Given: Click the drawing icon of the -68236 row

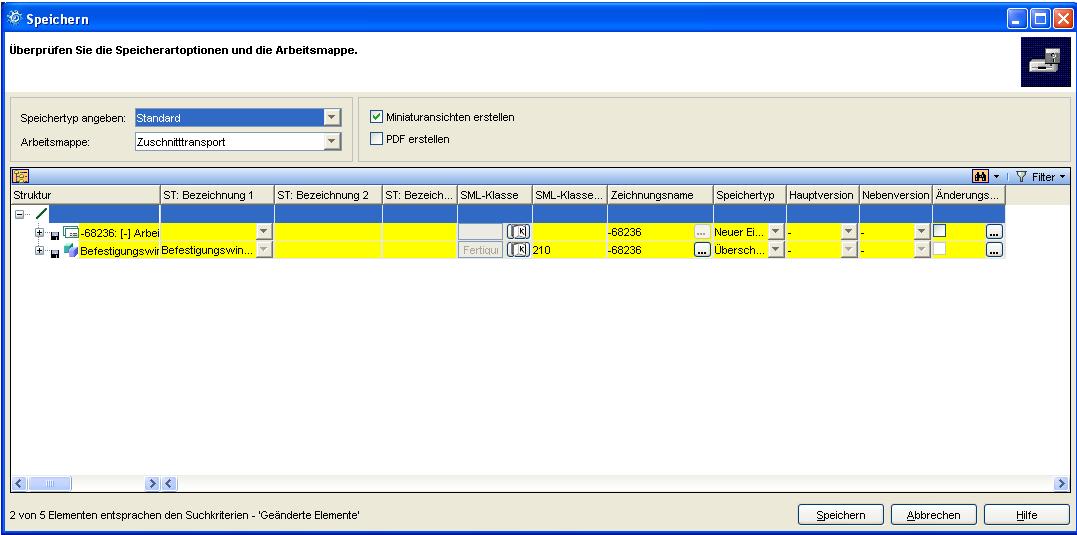Looking at the screenshot, I should point(71,232).
